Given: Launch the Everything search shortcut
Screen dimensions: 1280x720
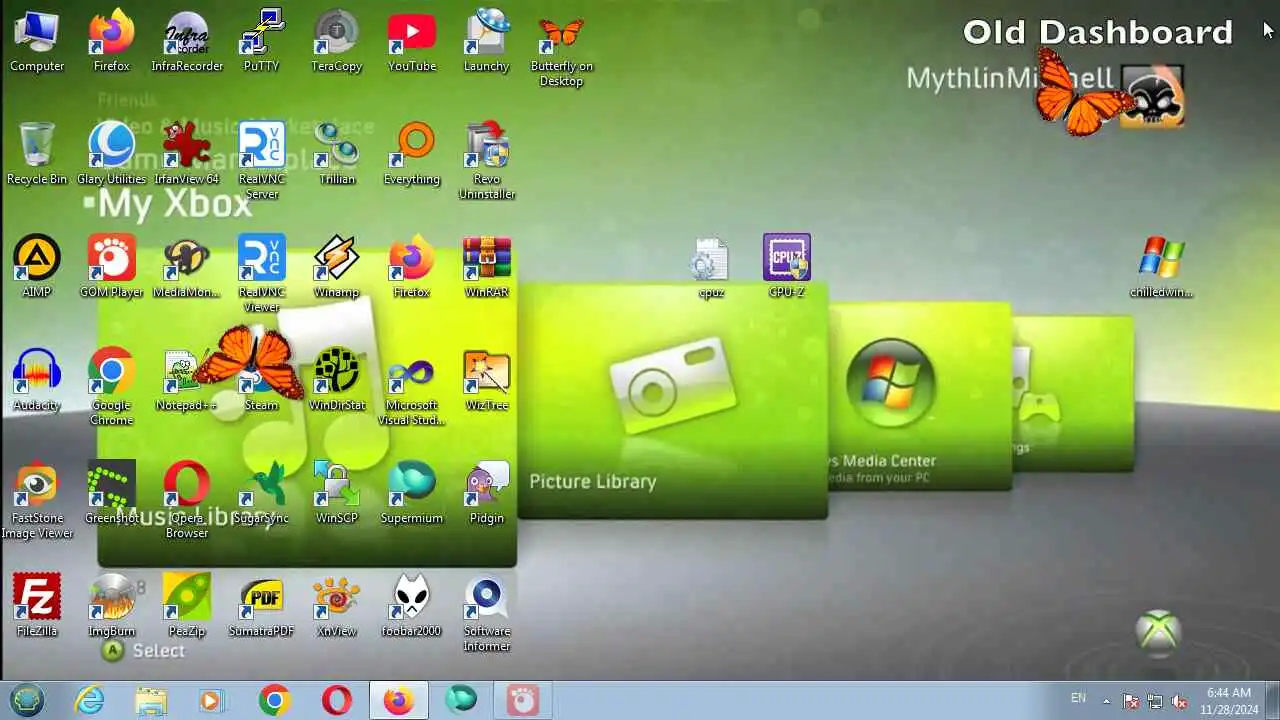Looking at the screenshot, I should point(412,154).
